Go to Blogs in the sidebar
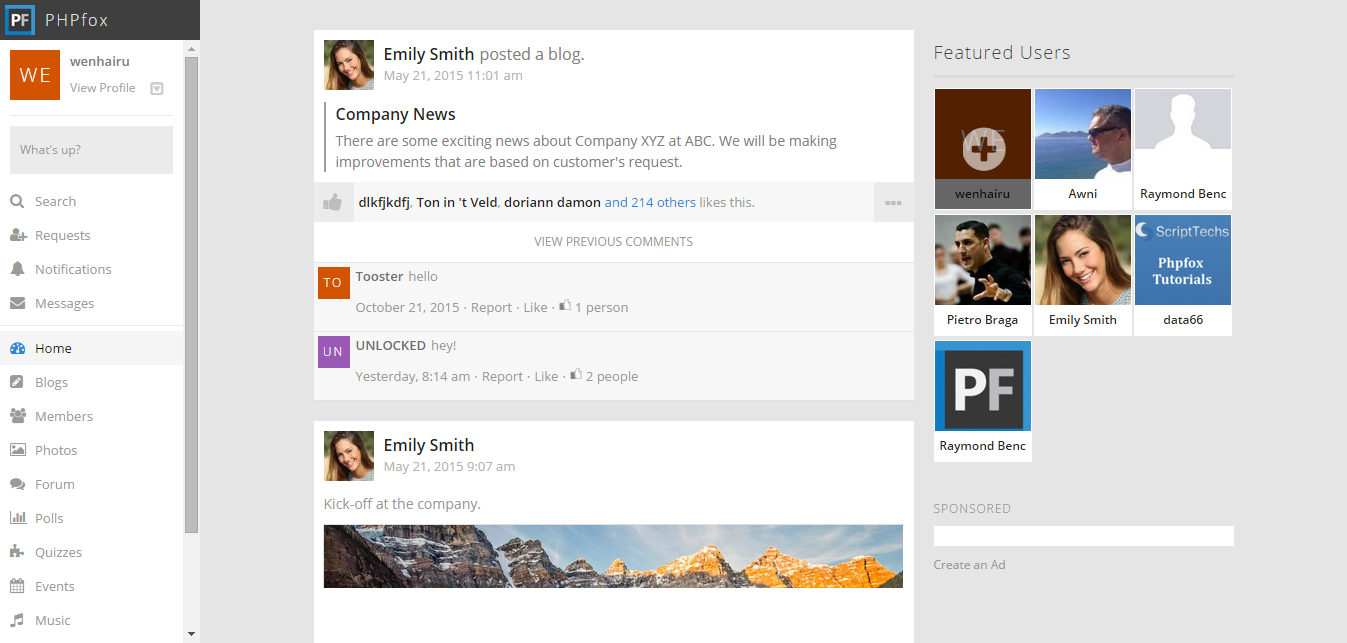The image size is (1347, 643). coord(92,382)
